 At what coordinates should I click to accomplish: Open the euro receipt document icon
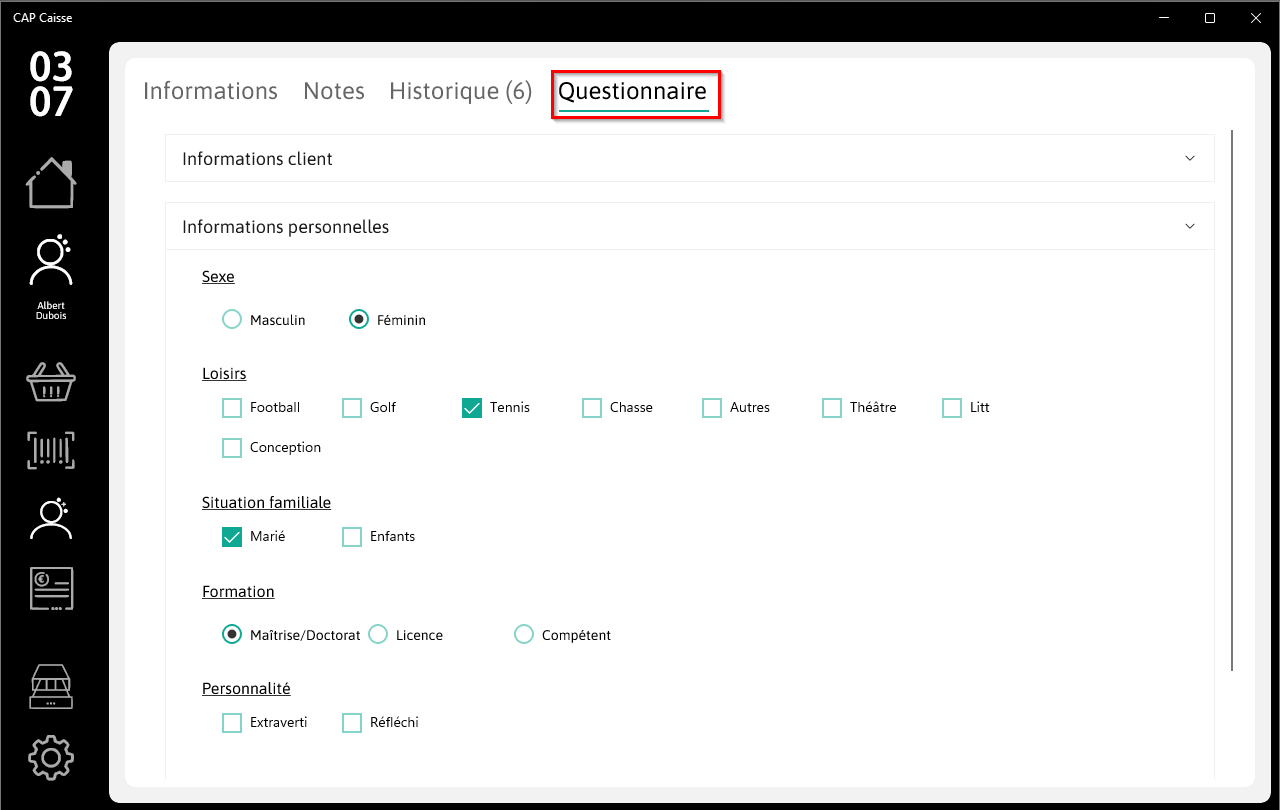pyautogui.click(x=51, y=589)
